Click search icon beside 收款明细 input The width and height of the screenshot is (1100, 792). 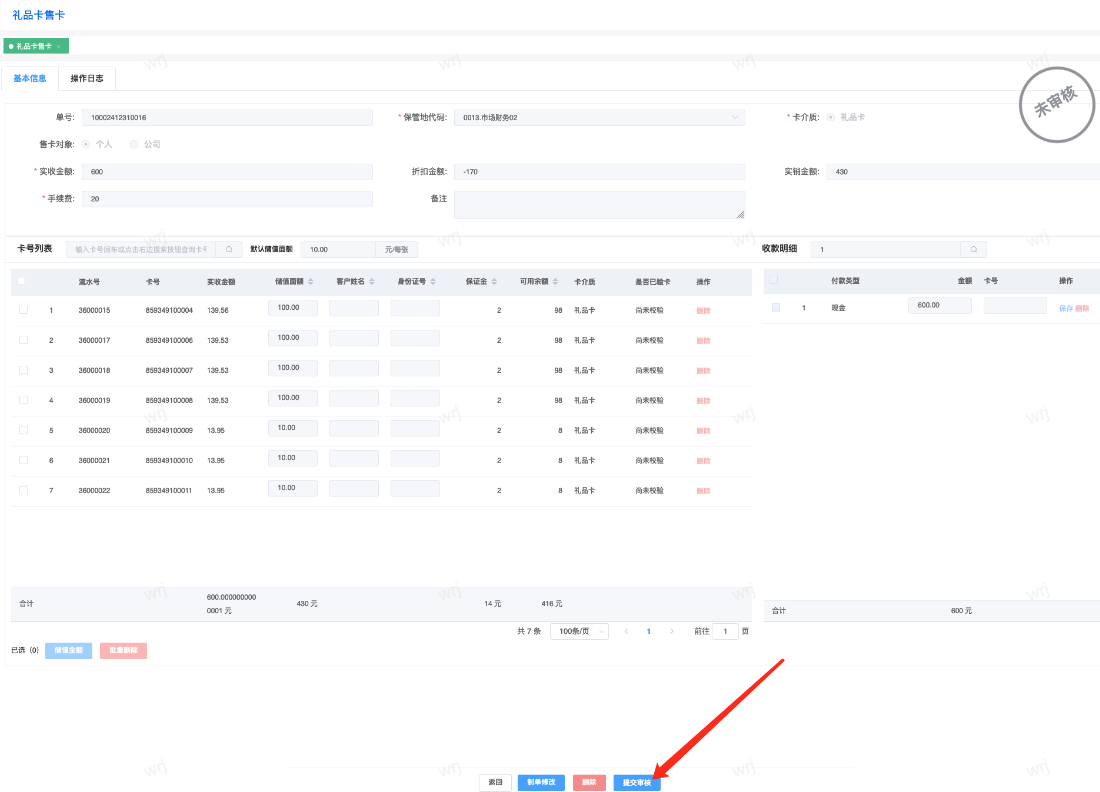[x=973, y=249]
